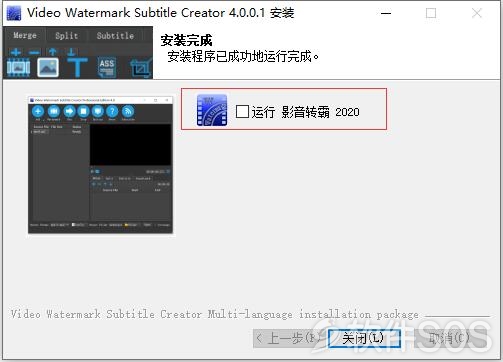The height and width of the screenshot is (362, 503).
Task: Click the installer title bar app icon
Action: (14, 13)
